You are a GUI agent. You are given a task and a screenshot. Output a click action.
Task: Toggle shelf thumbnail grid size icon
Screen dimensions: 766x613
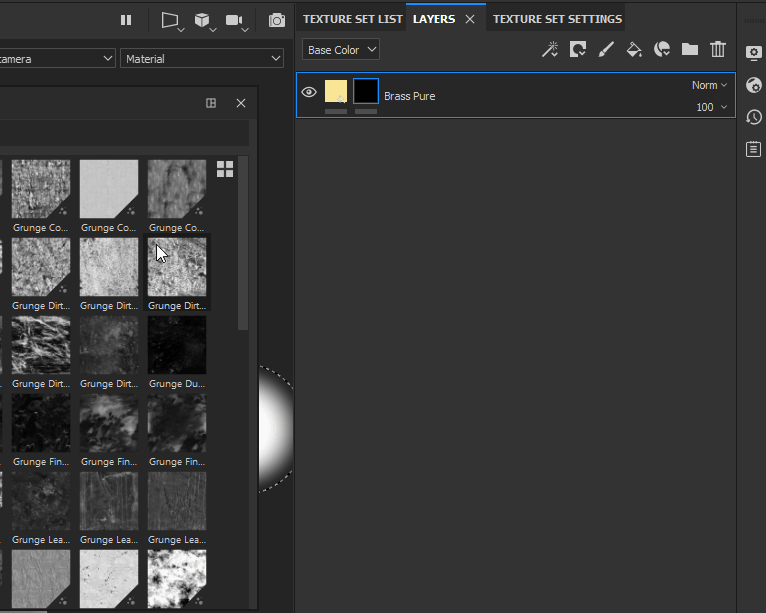click(x=225, y=169)
